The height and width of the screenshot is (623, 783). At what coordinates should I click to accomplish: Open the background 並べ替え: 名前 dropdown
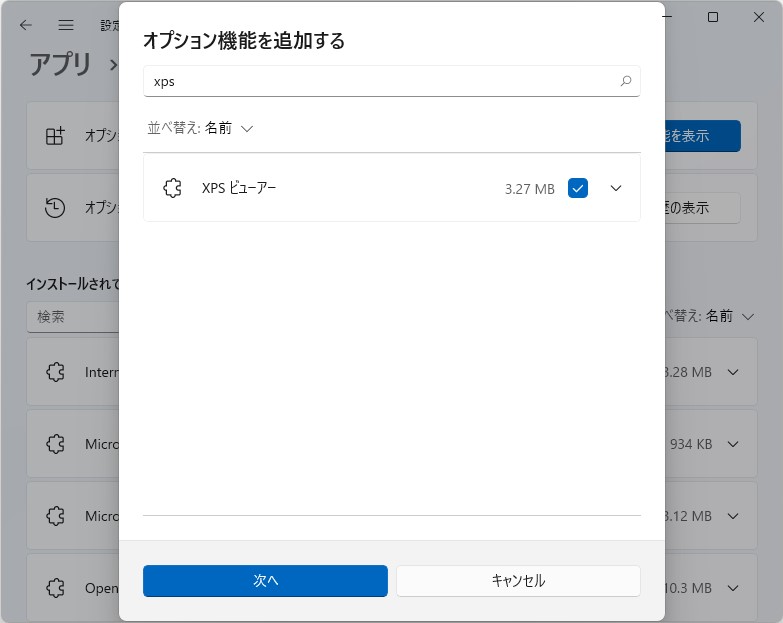709,316
